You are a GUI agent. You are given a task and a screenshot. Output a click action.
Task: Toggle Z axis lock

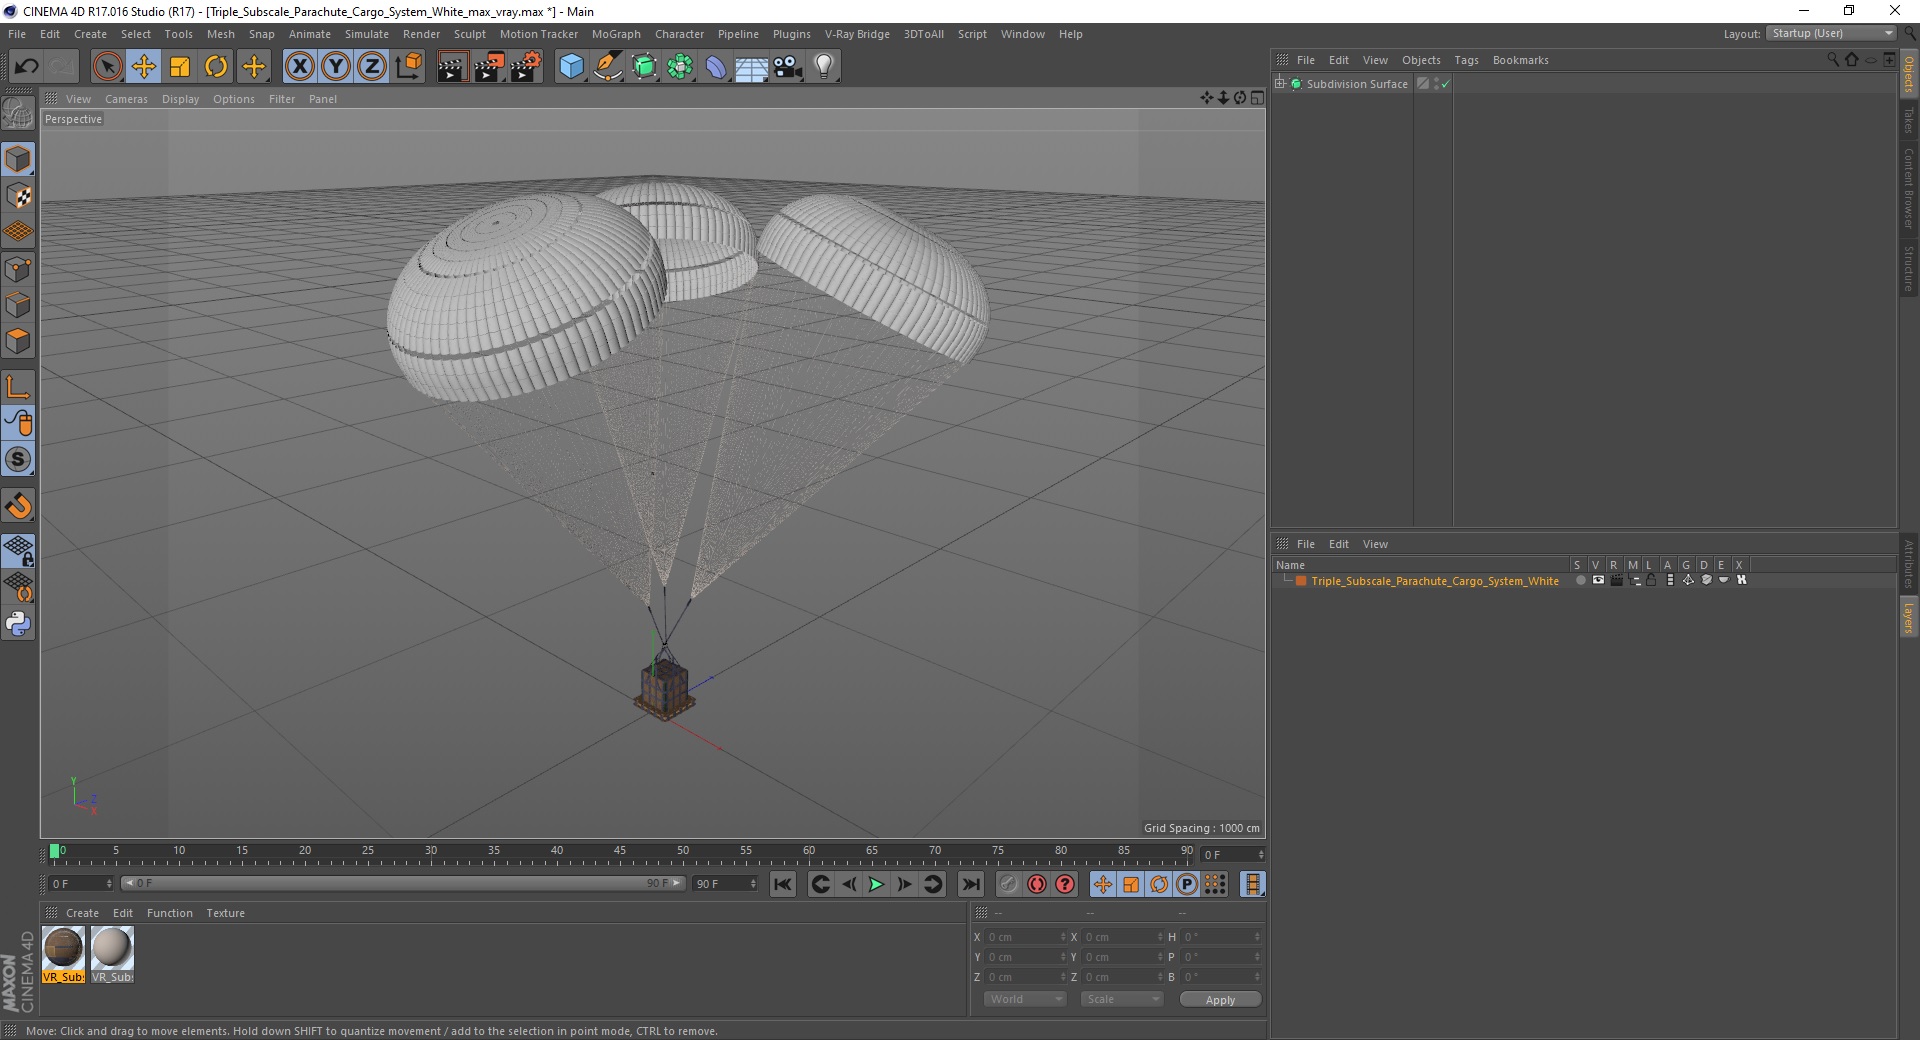point(372,67)
